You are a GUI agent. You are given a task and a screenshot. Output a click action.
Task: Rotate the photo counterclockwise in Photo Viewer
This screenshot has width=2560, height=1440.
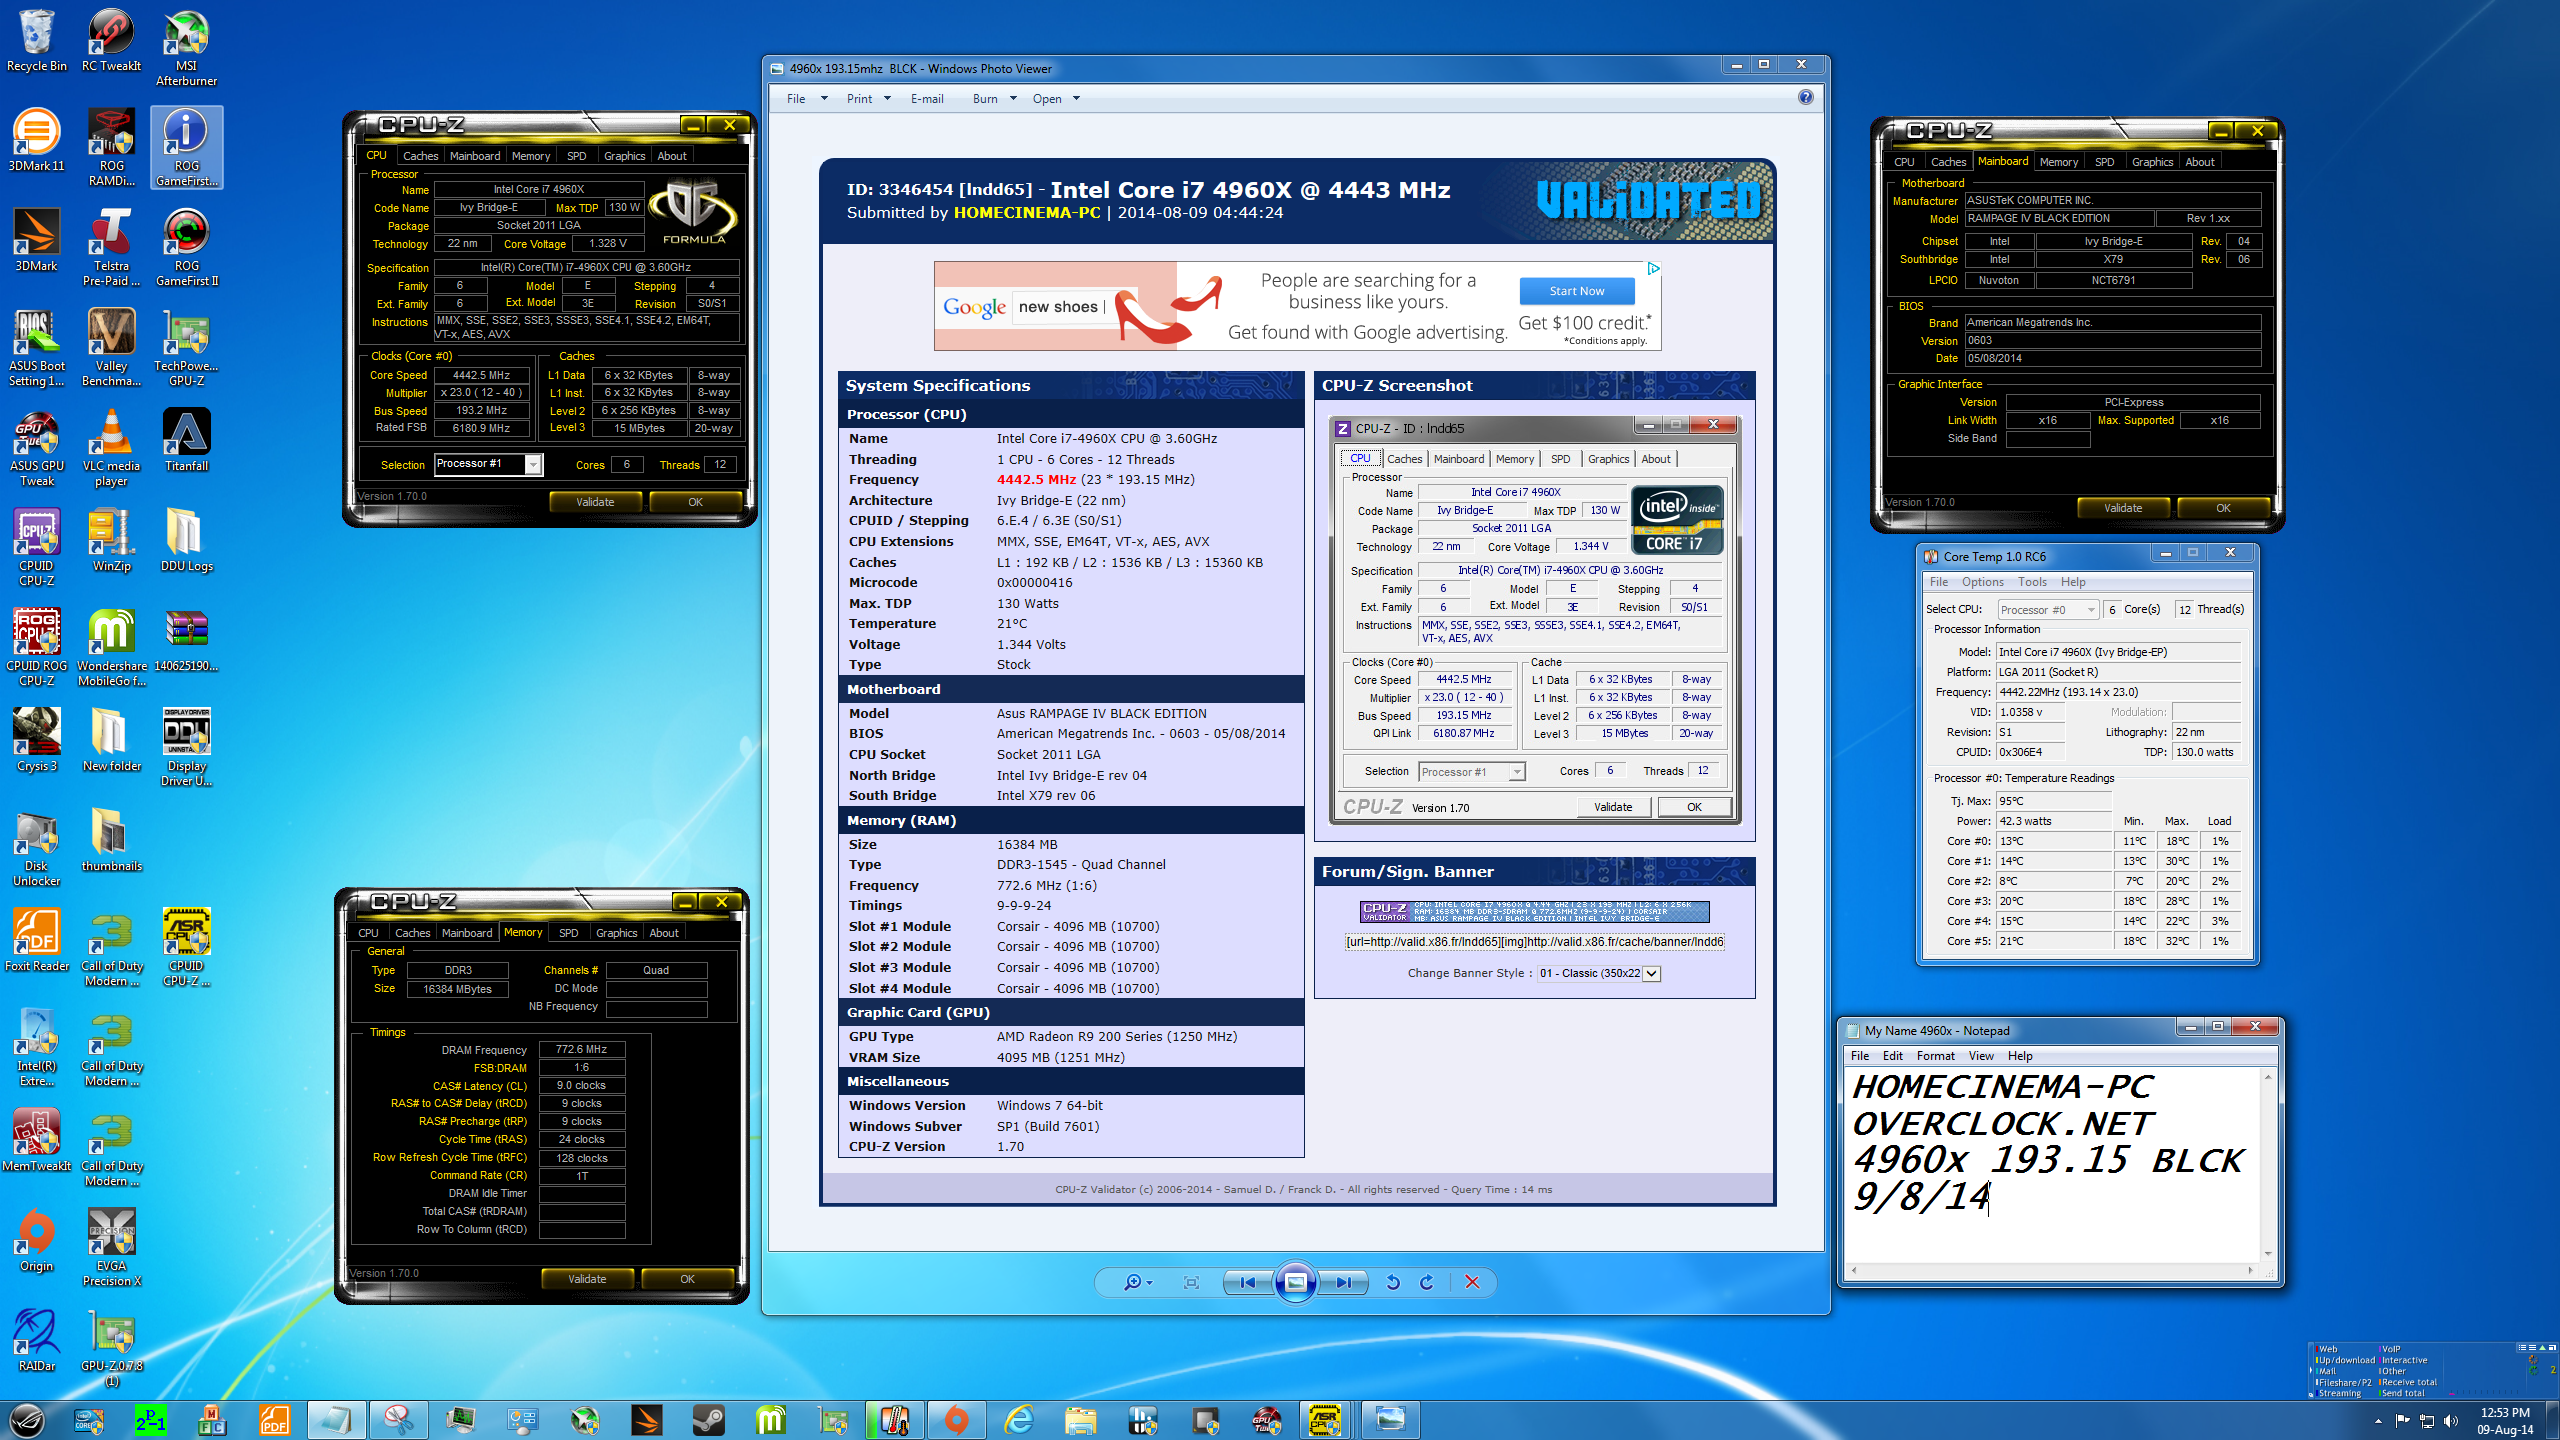[1392, 1282]
